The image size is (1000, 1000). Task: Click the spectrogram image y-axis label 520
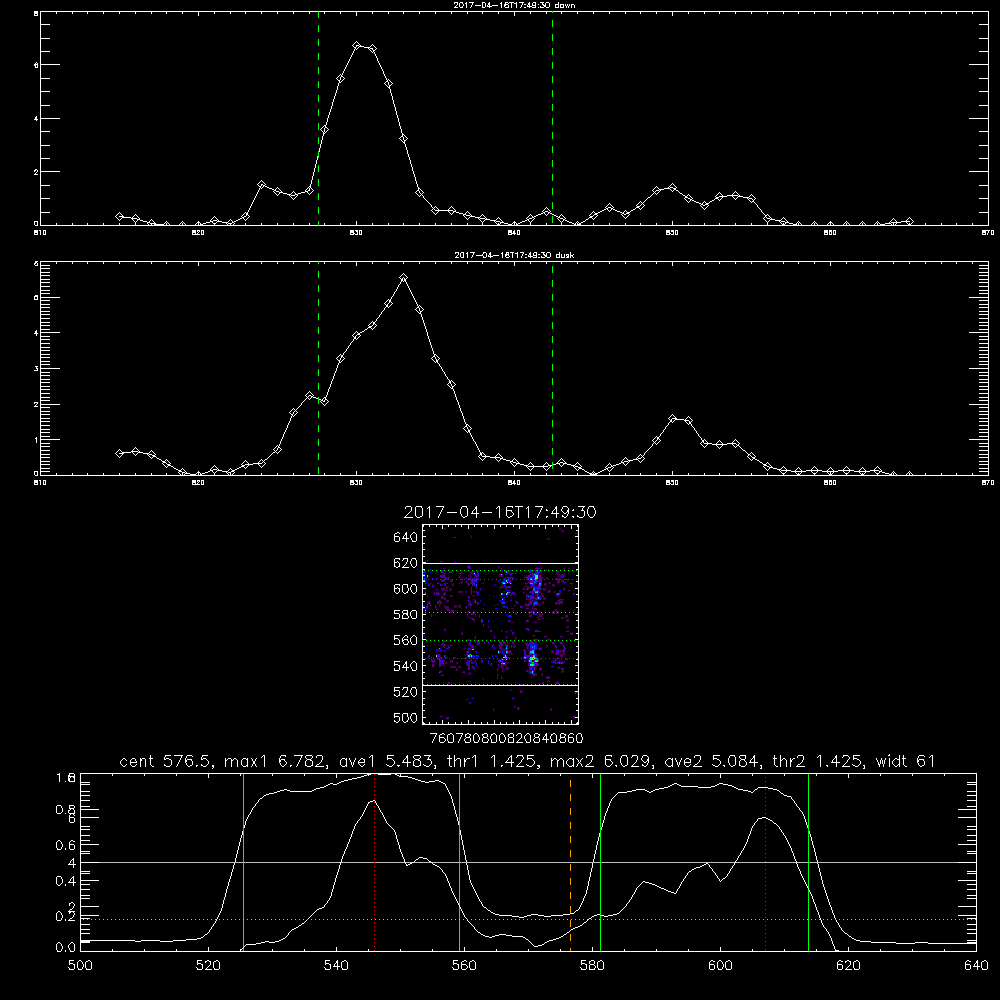(x=406, y=692)
